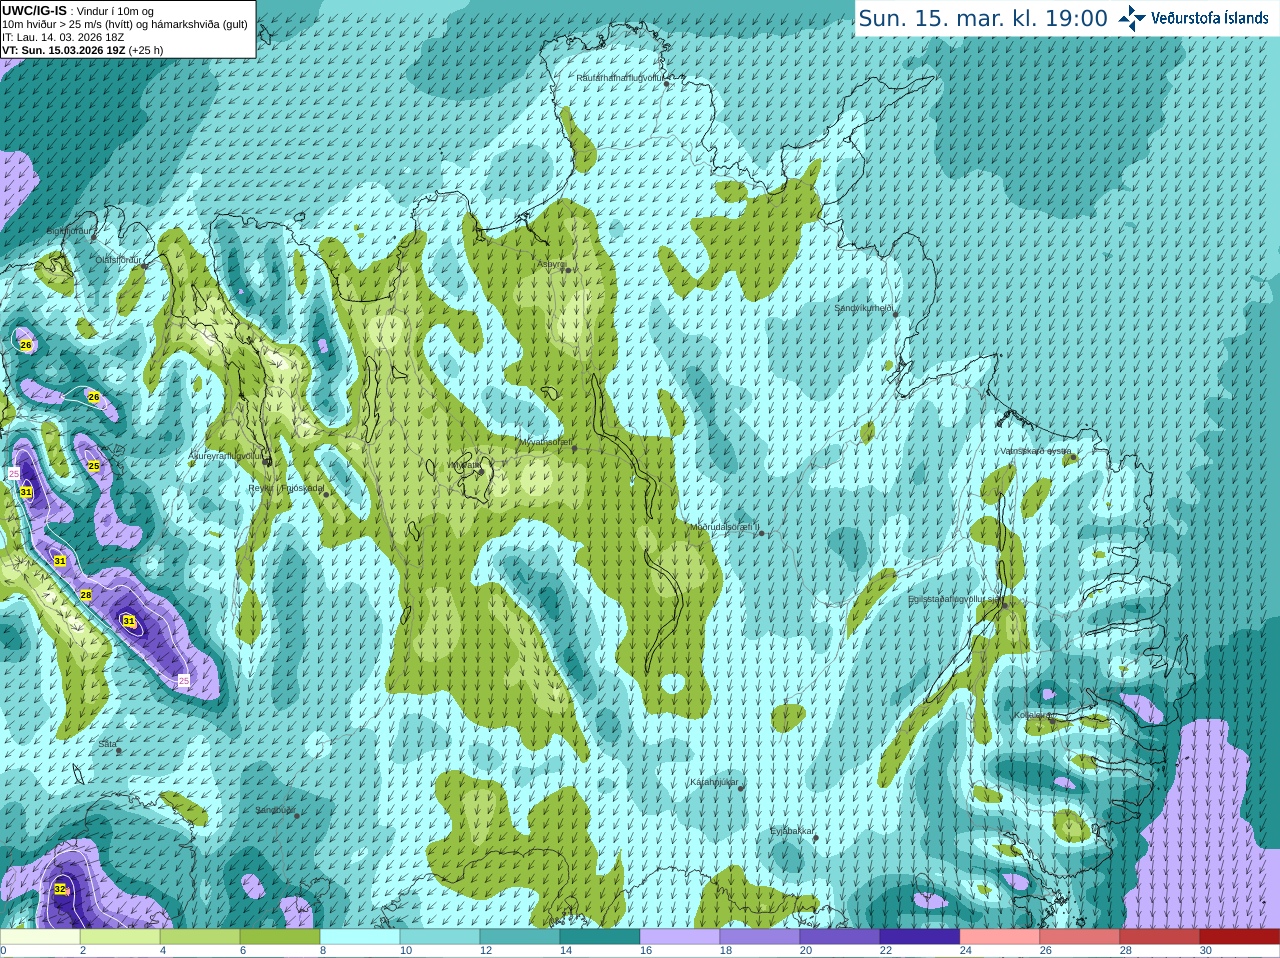The width and height of the screenshot is (1280, 958).
Task: Click the legend tick value '24'
Action: 966,951
